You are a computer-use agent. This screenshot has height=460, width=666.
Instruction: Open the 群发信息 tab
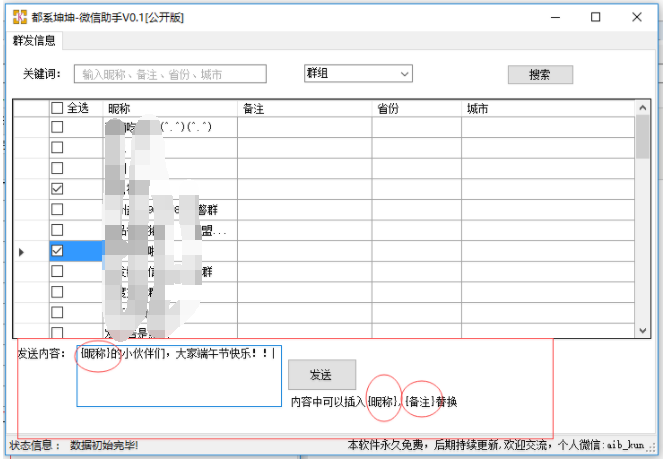(x=34, y=40)
